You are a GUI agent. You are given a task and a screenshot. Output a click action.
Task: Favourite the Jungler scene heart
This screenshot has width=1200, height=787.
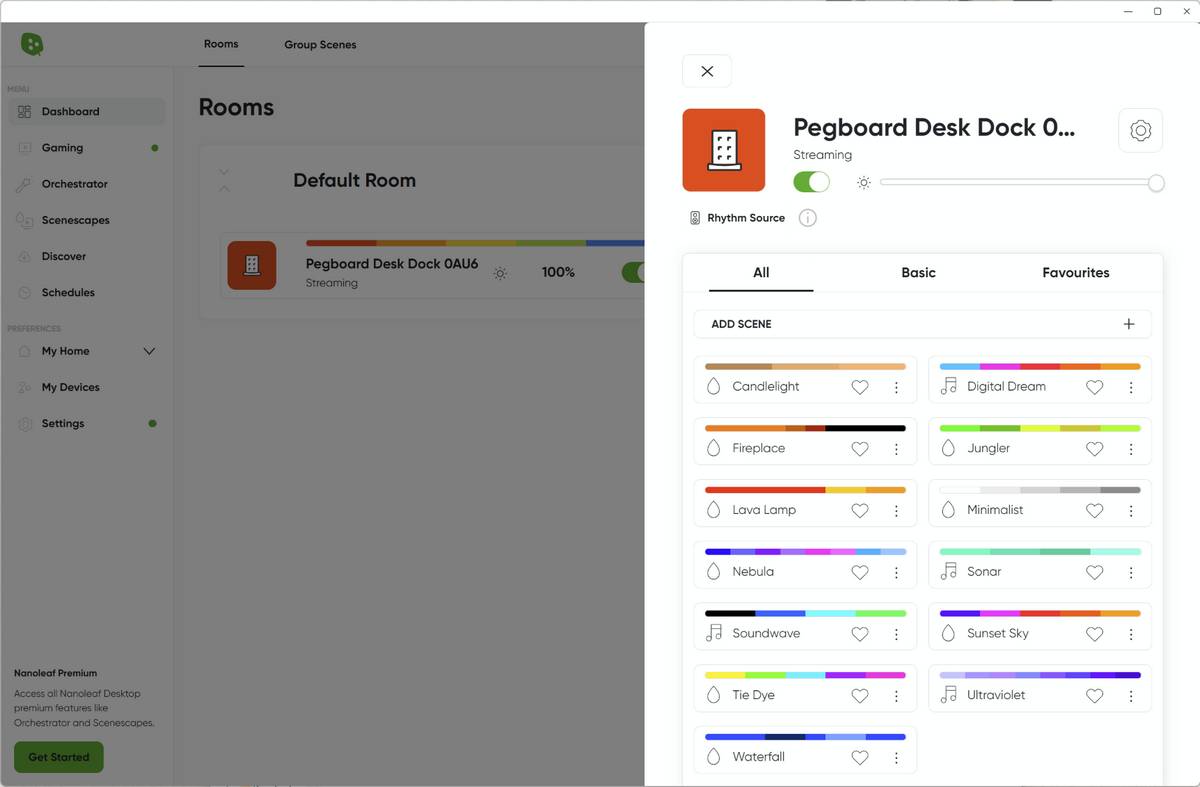tap(1095, 449)
